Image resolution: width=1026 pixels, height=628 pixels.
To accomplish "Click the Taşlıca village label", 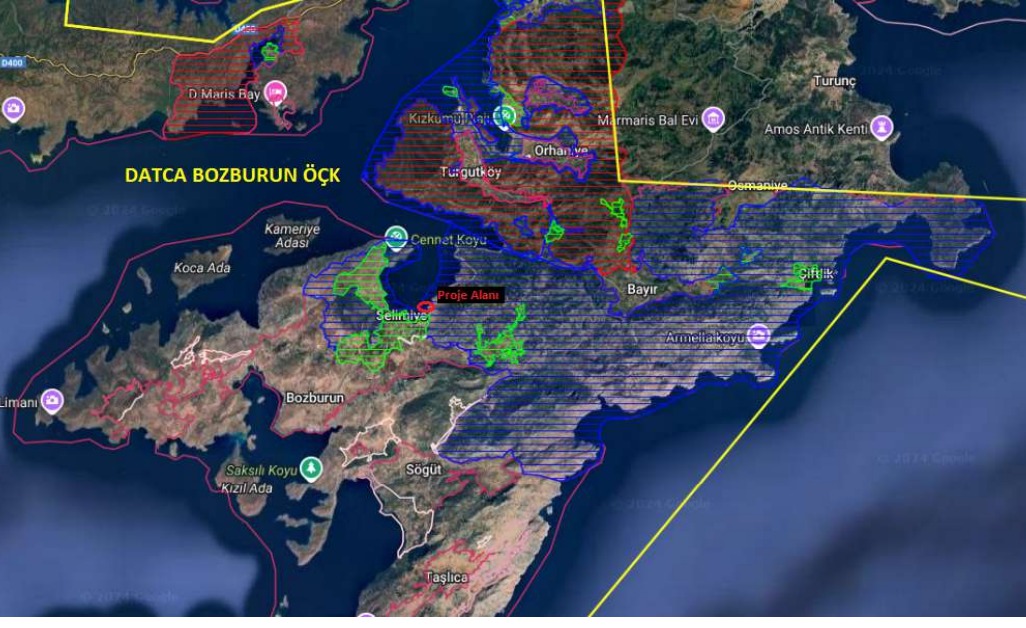I will coord(447,577).
